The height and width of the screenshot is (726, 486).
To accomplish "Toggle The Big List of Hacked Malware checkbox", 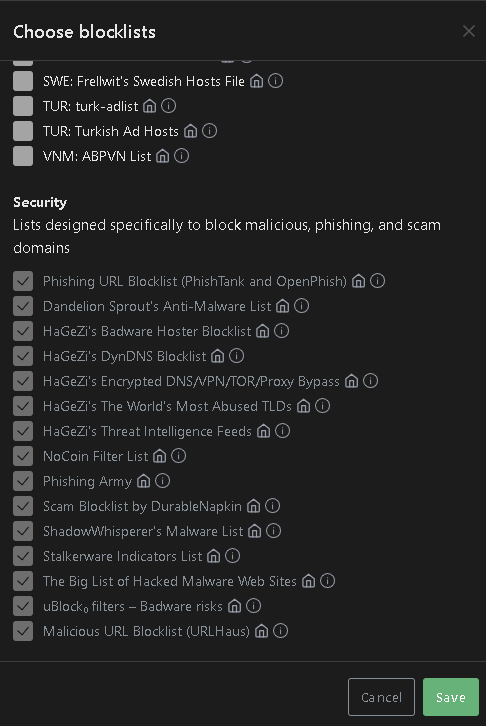I will click(x=23, y=581).
